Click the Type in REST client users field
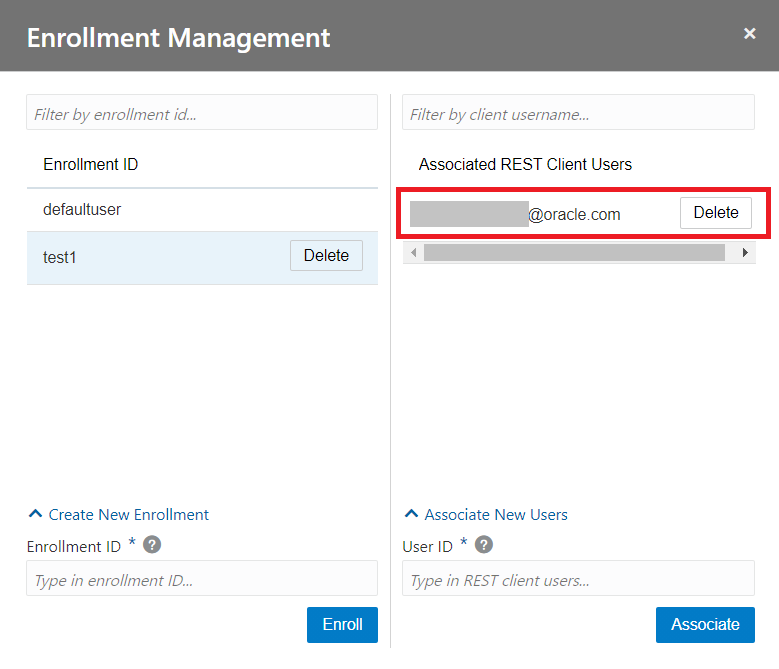Image resolution: width=779 pixels, height=669 pixels. coord(577,580)
